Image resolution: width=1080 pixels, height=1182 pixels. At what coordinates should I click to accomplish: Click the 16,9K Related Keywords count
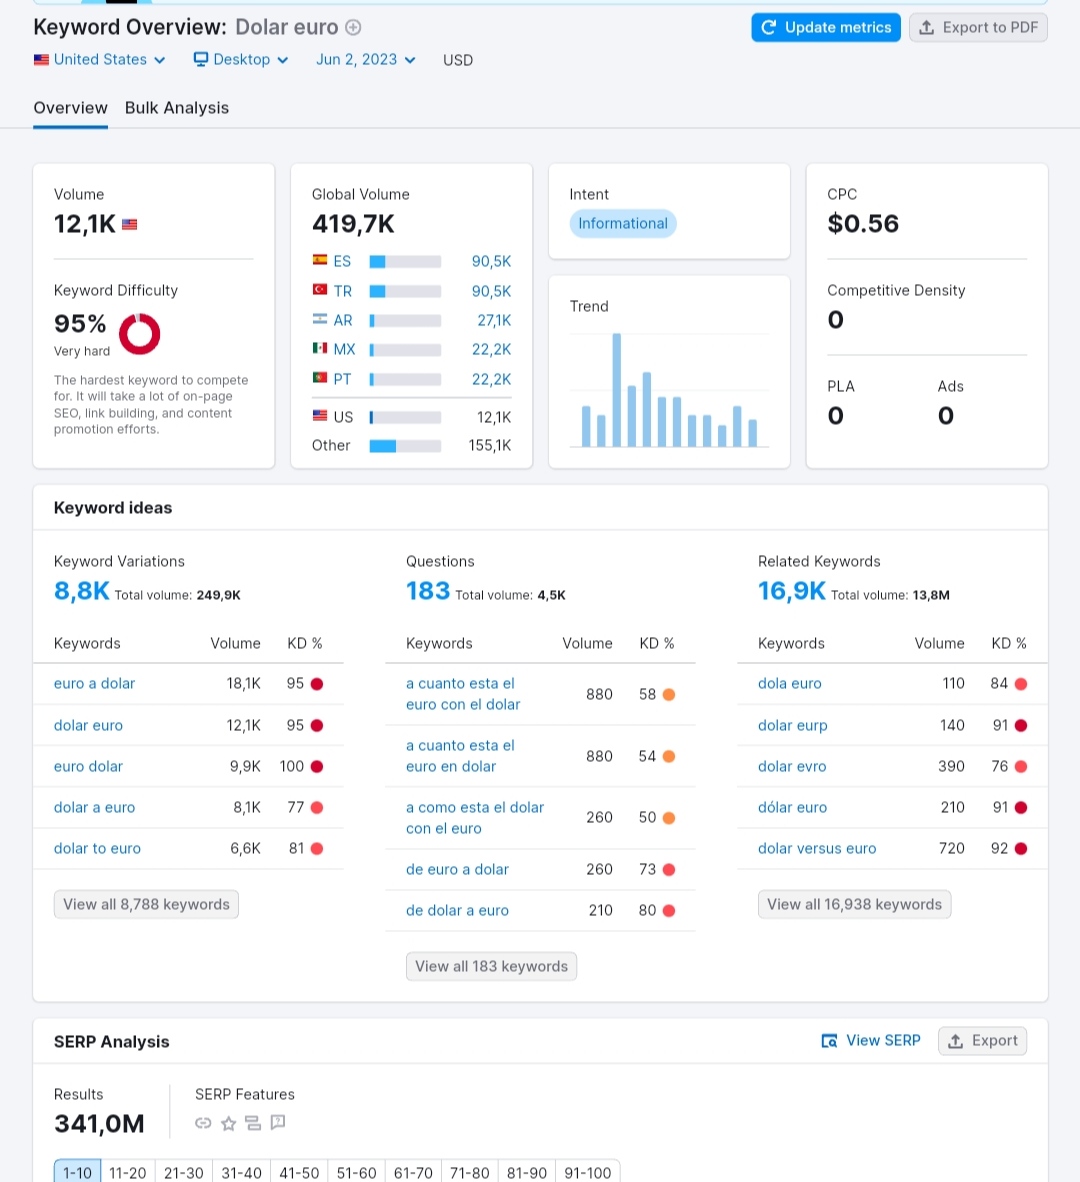(x=792, y=591)
